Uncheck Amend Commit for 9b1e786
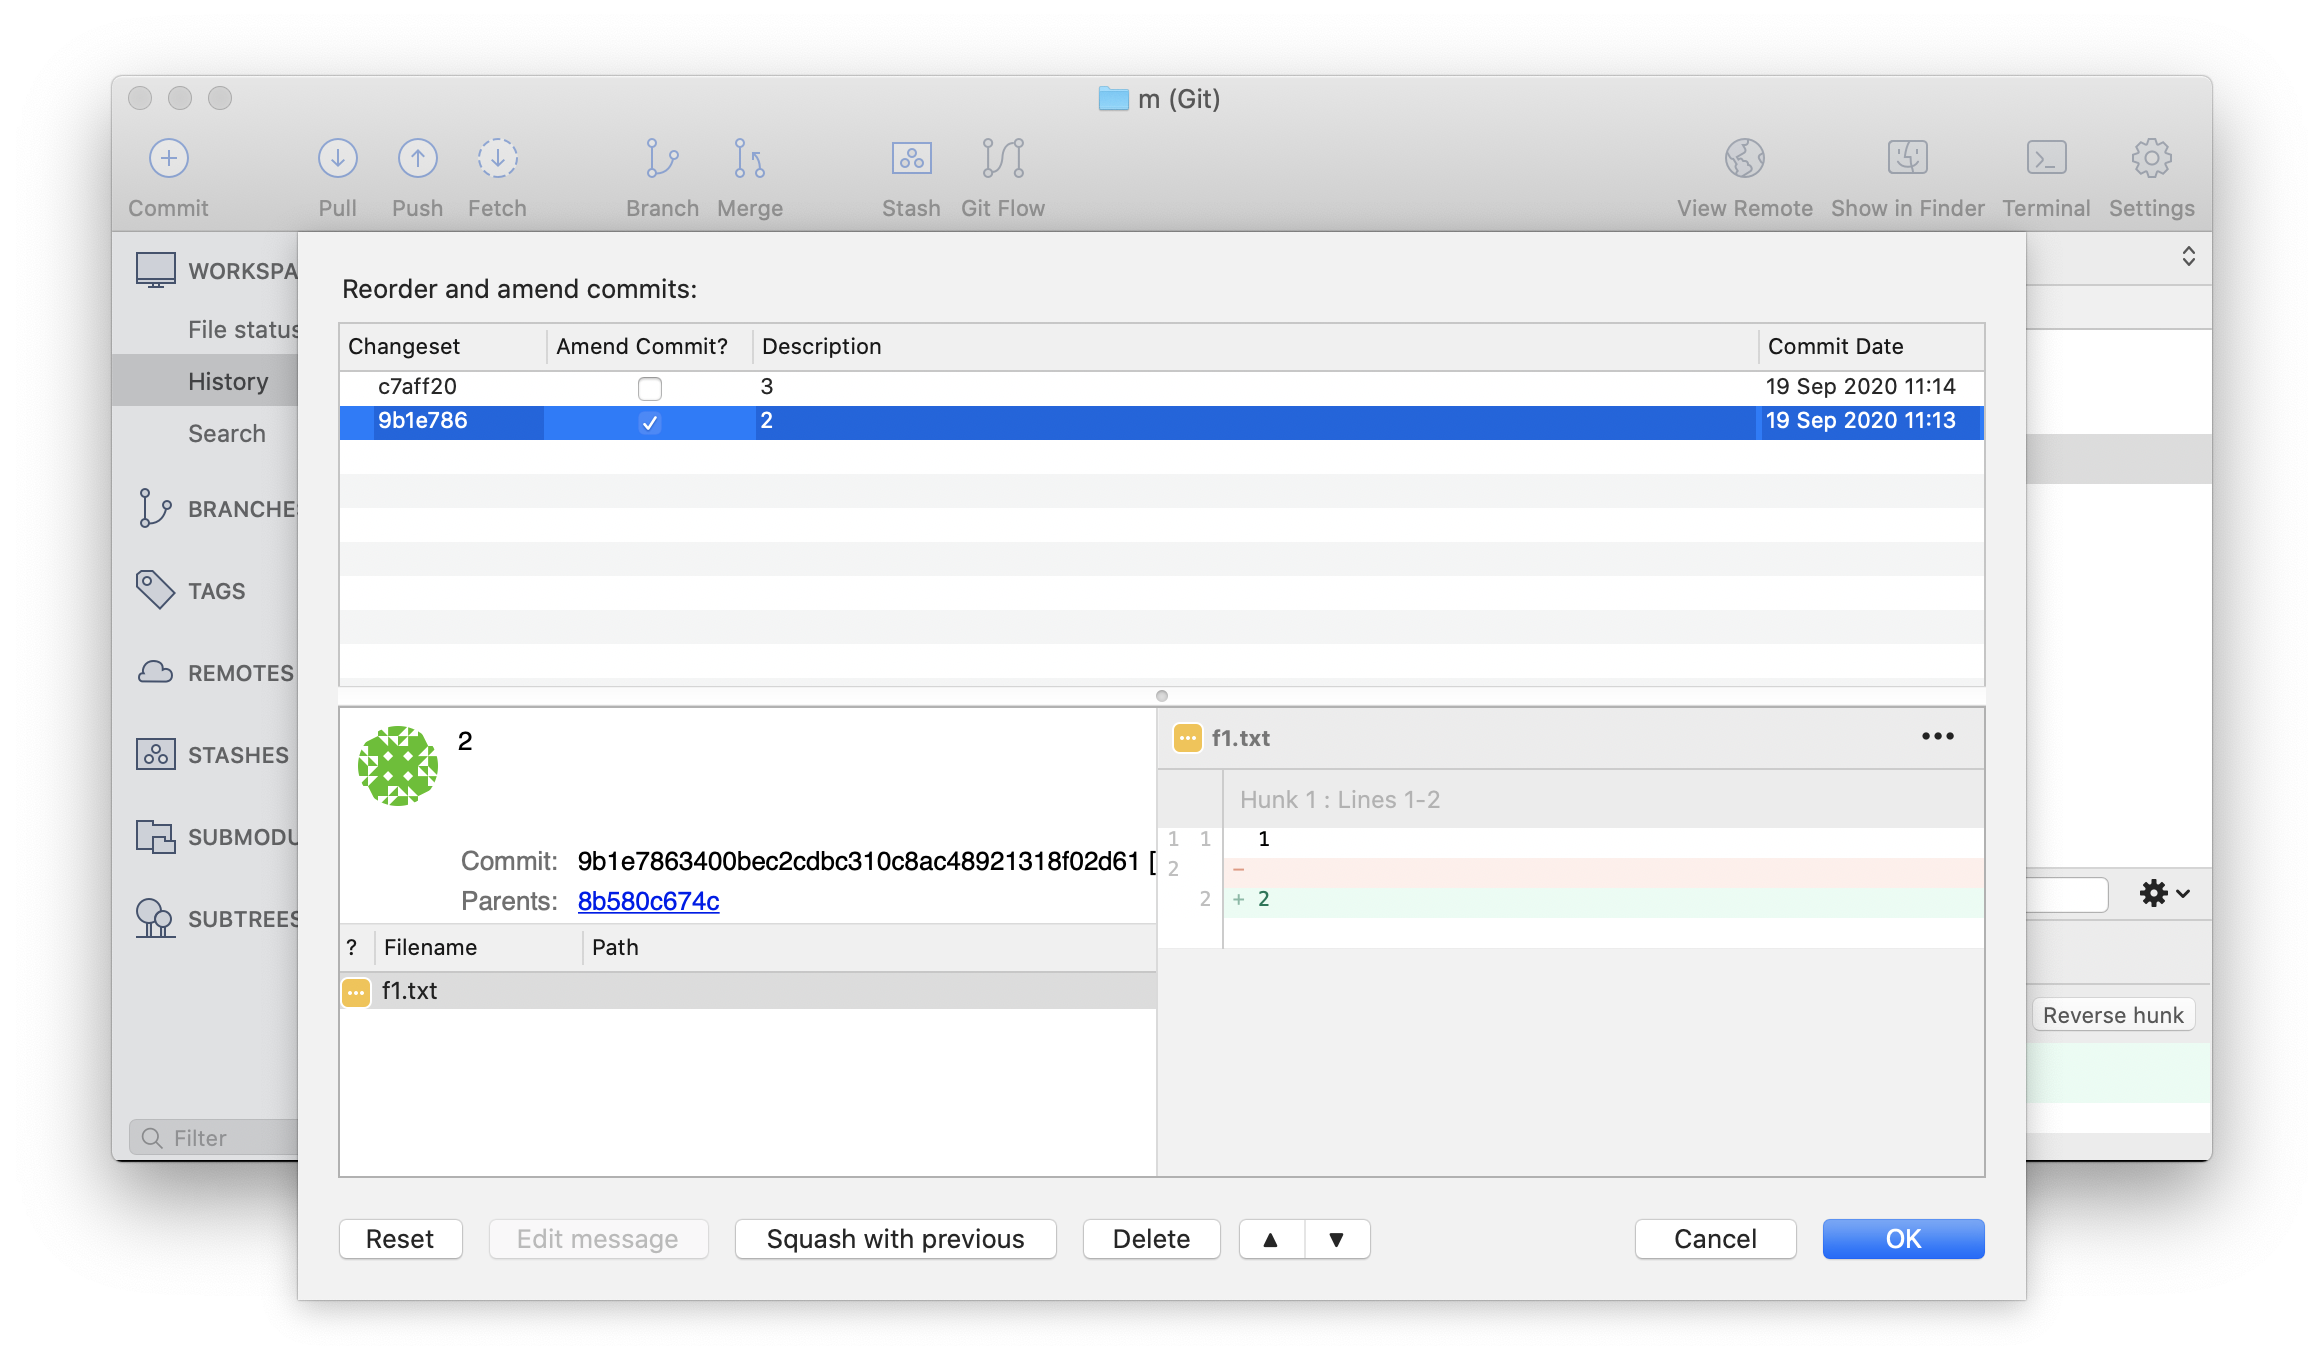 click(650, 422)
